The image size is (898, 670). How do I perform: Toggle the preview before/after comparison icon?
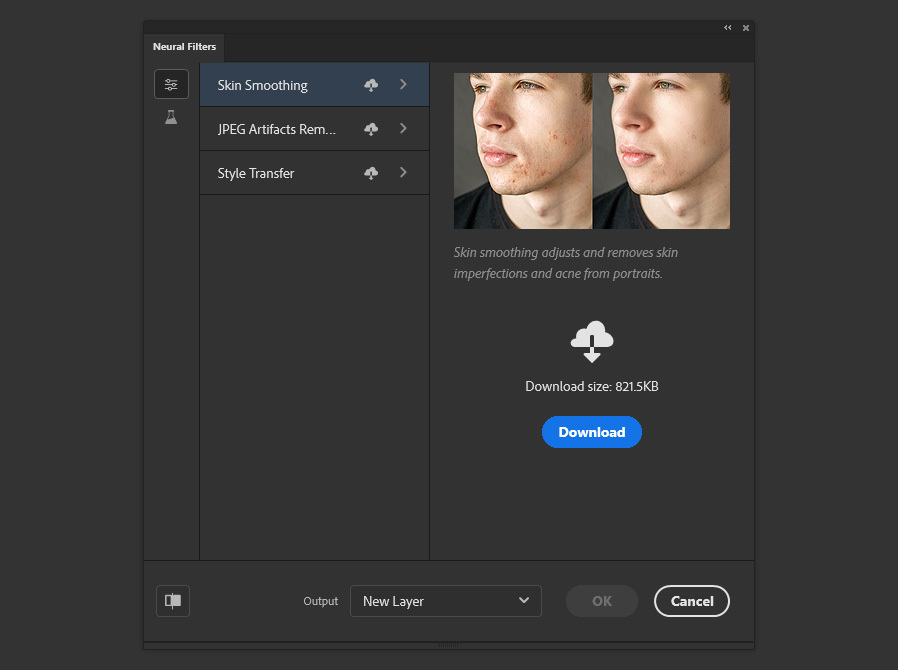(x=173, y=601)
